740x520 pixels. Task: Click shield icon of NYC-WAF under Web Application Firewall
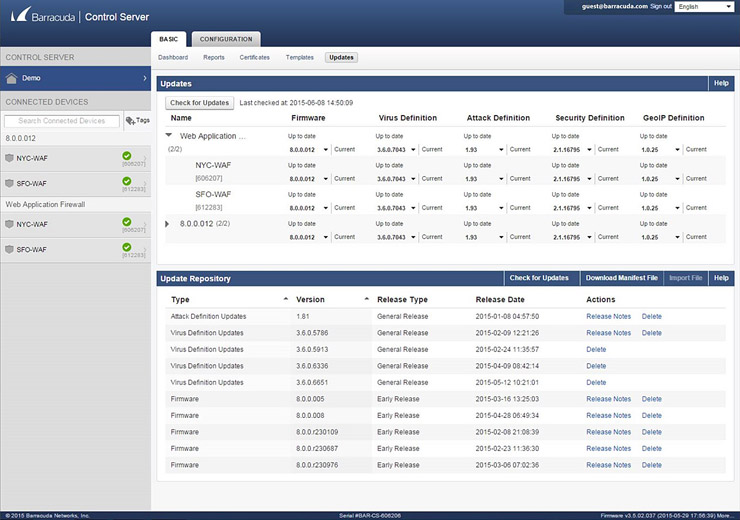pos(10,224)
